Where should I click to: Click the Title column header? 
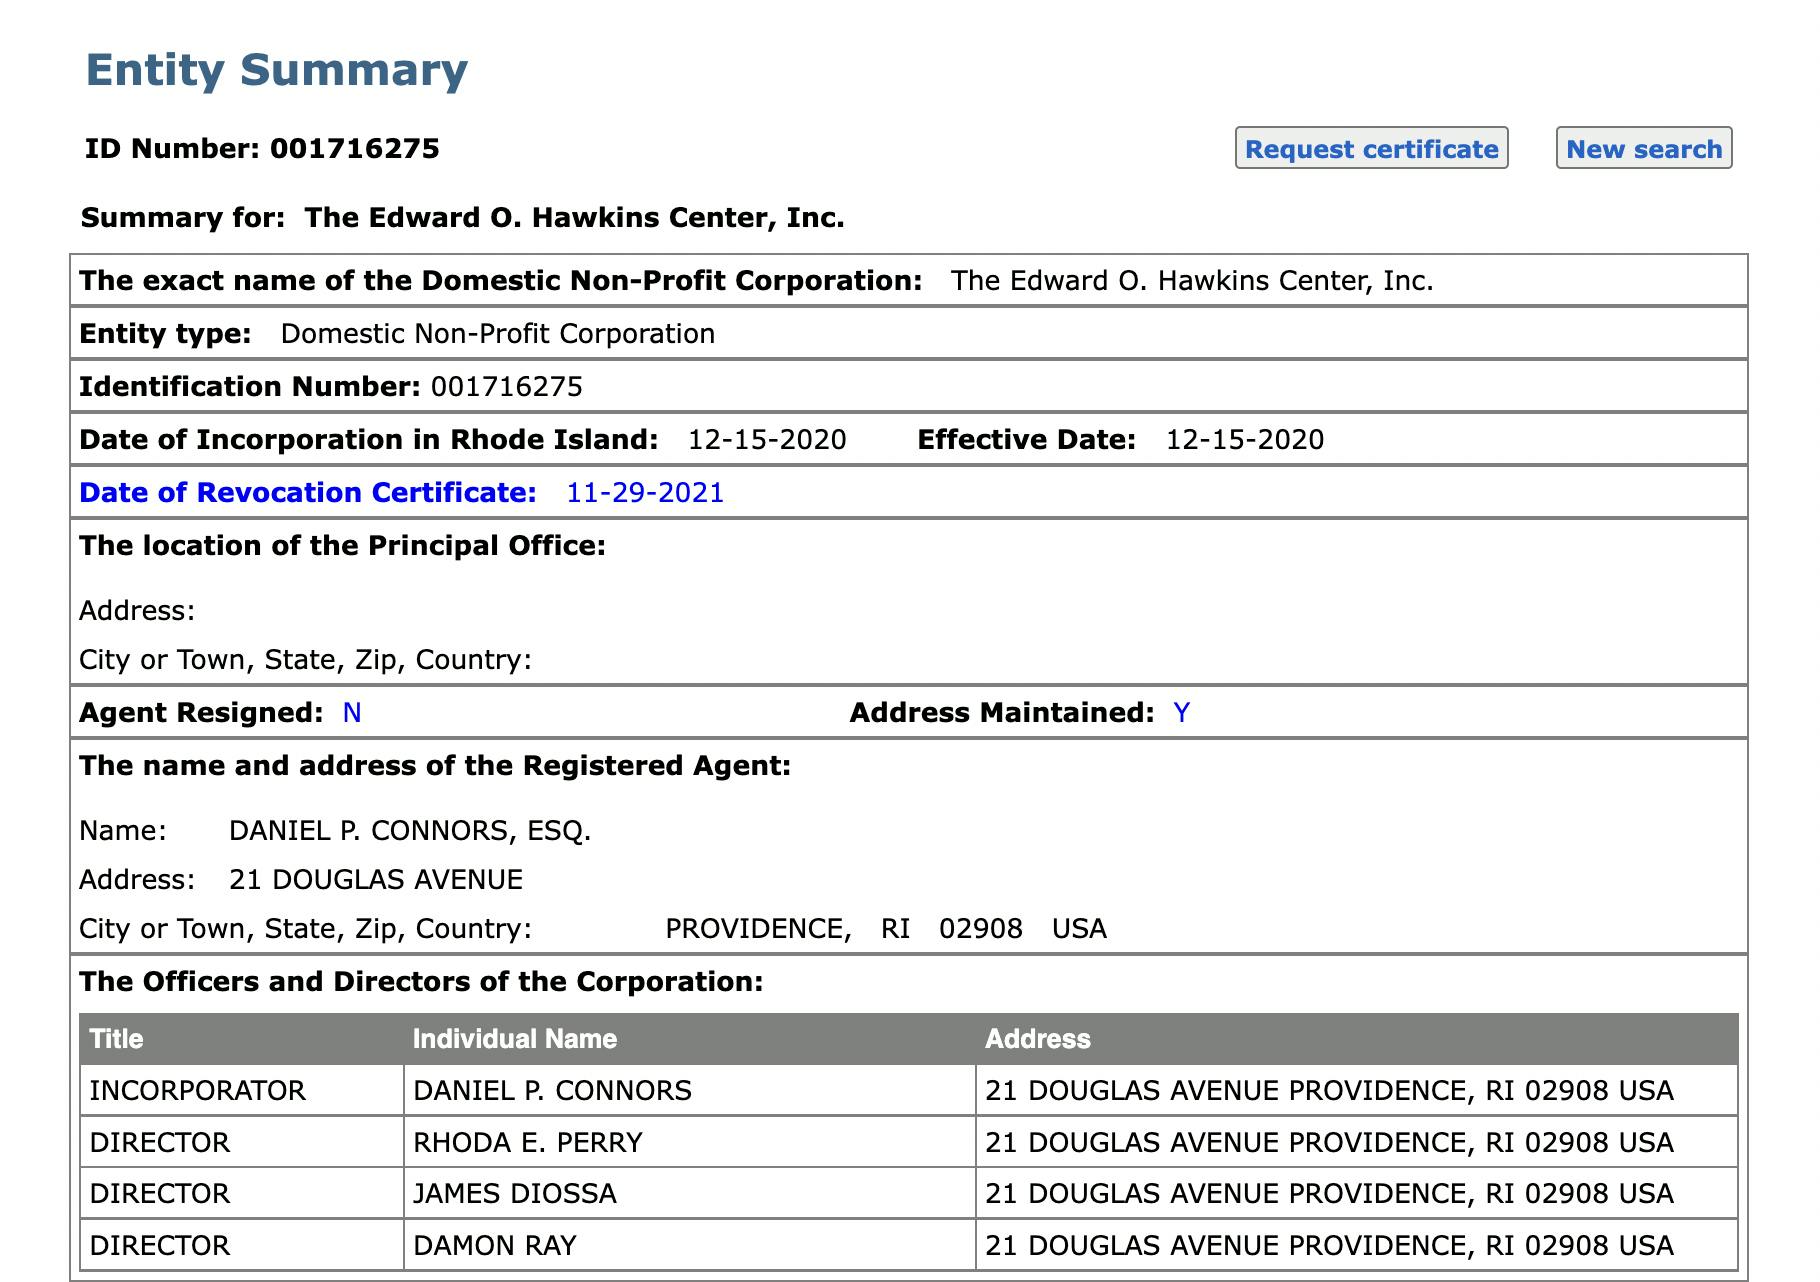[x=117, y=1039]
